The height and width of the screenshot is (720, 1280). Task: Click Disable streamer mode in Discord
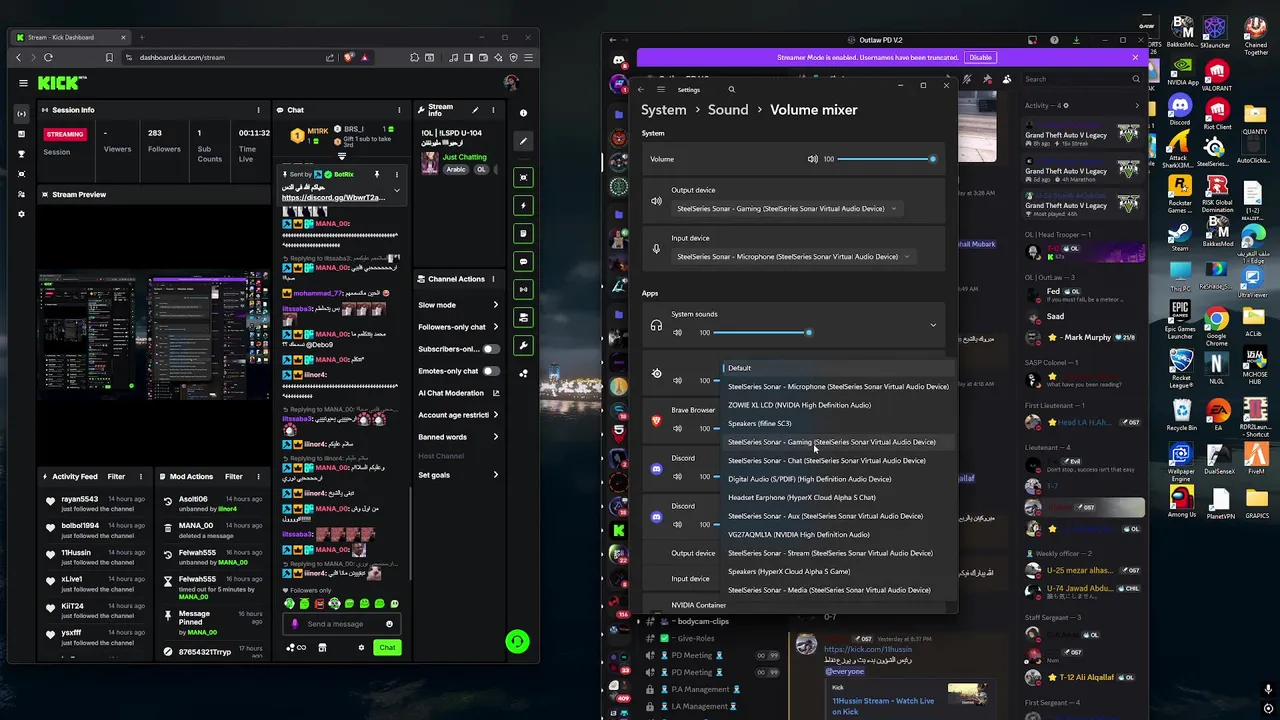pyautogui.click(x=980, y=57)
